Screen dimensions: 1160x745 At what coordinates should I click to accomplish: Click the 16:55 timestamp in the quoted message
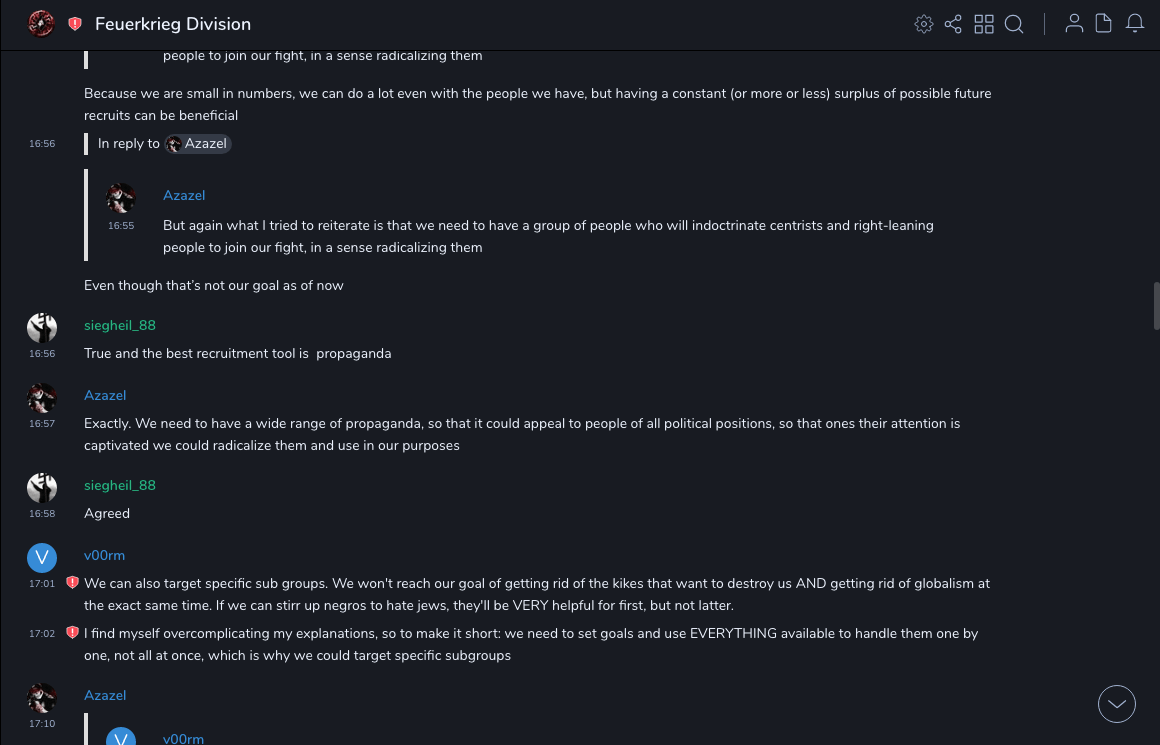point(121,226)
